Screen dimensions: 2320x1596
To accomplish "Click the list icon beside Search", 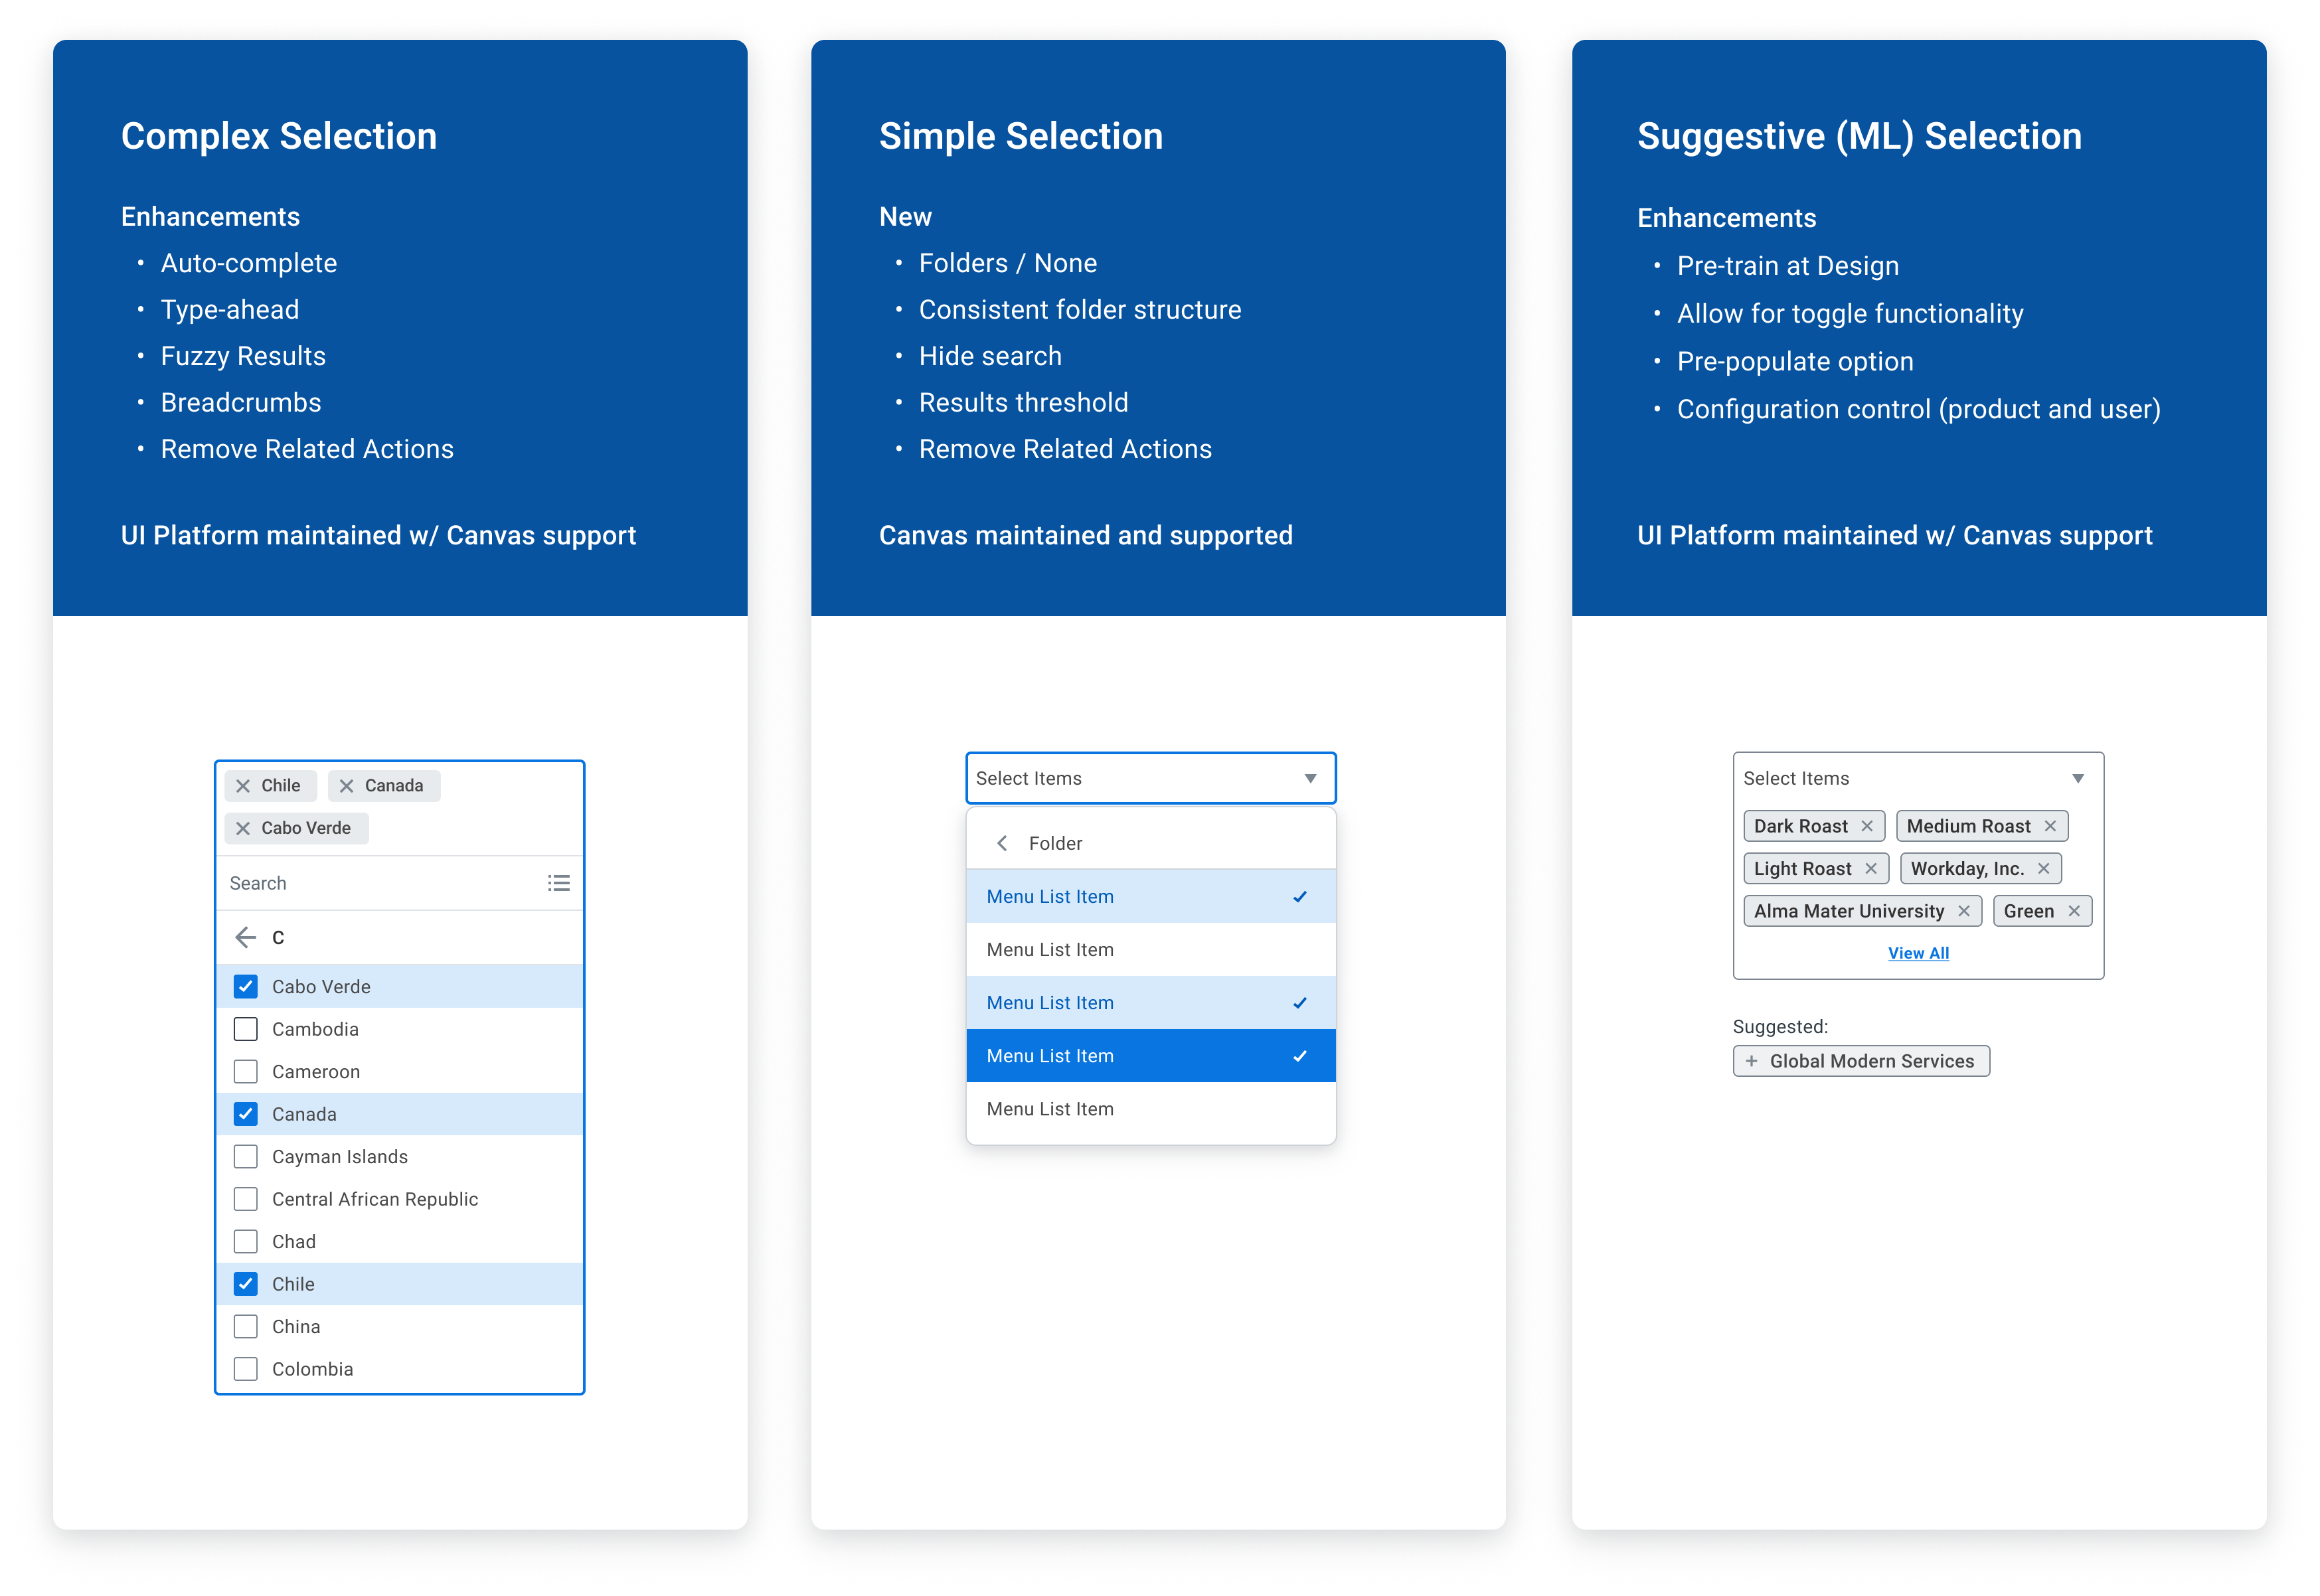I will (559, 883).
